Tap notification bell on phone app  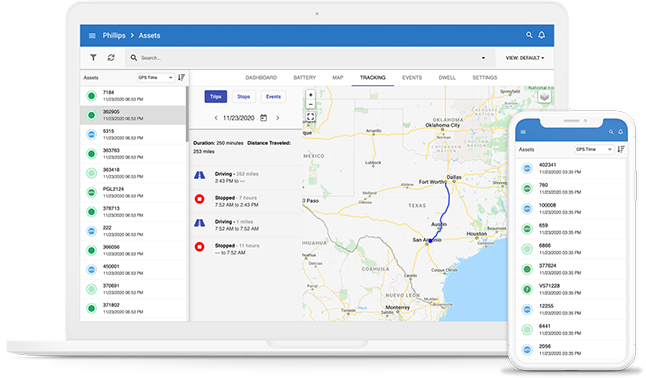620,132
